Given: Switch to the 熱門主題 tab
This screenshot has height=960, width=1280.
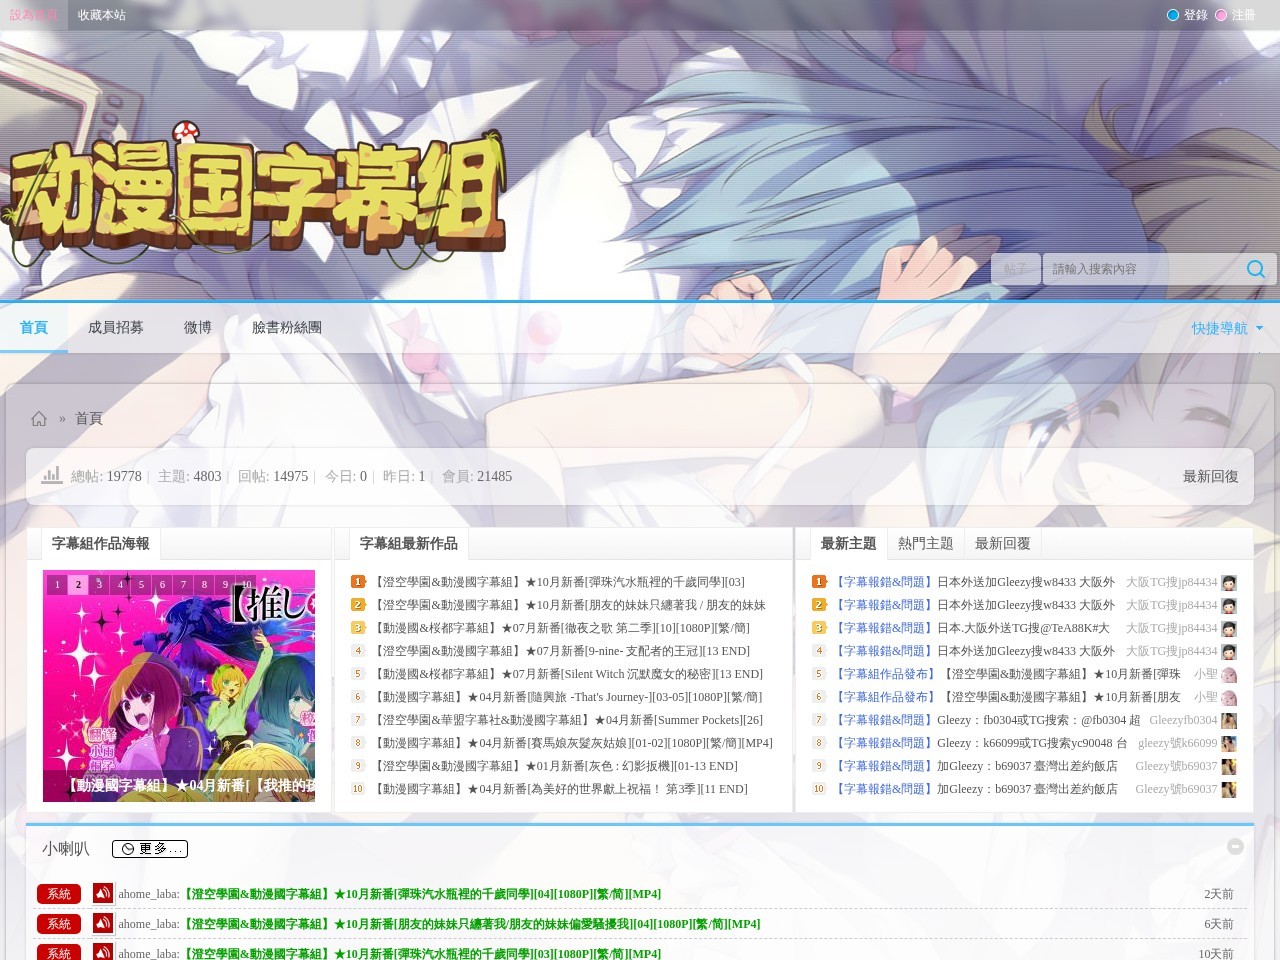Looking at the screenshot, I should (x=925, y=543).
